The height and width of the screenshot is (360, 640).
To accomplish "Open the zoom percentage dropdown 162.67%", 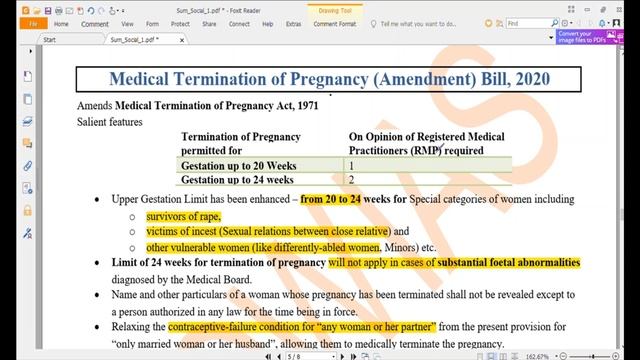I will coord(556,357).
